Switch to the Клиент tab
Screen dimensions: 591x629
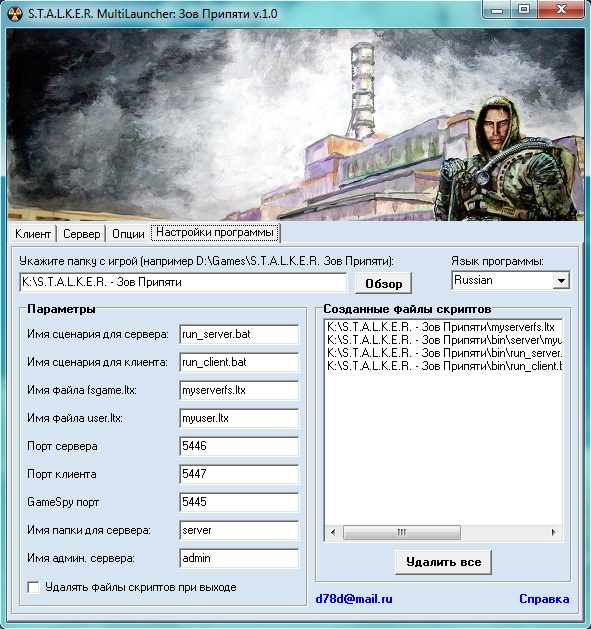click(x=33, y=234)
